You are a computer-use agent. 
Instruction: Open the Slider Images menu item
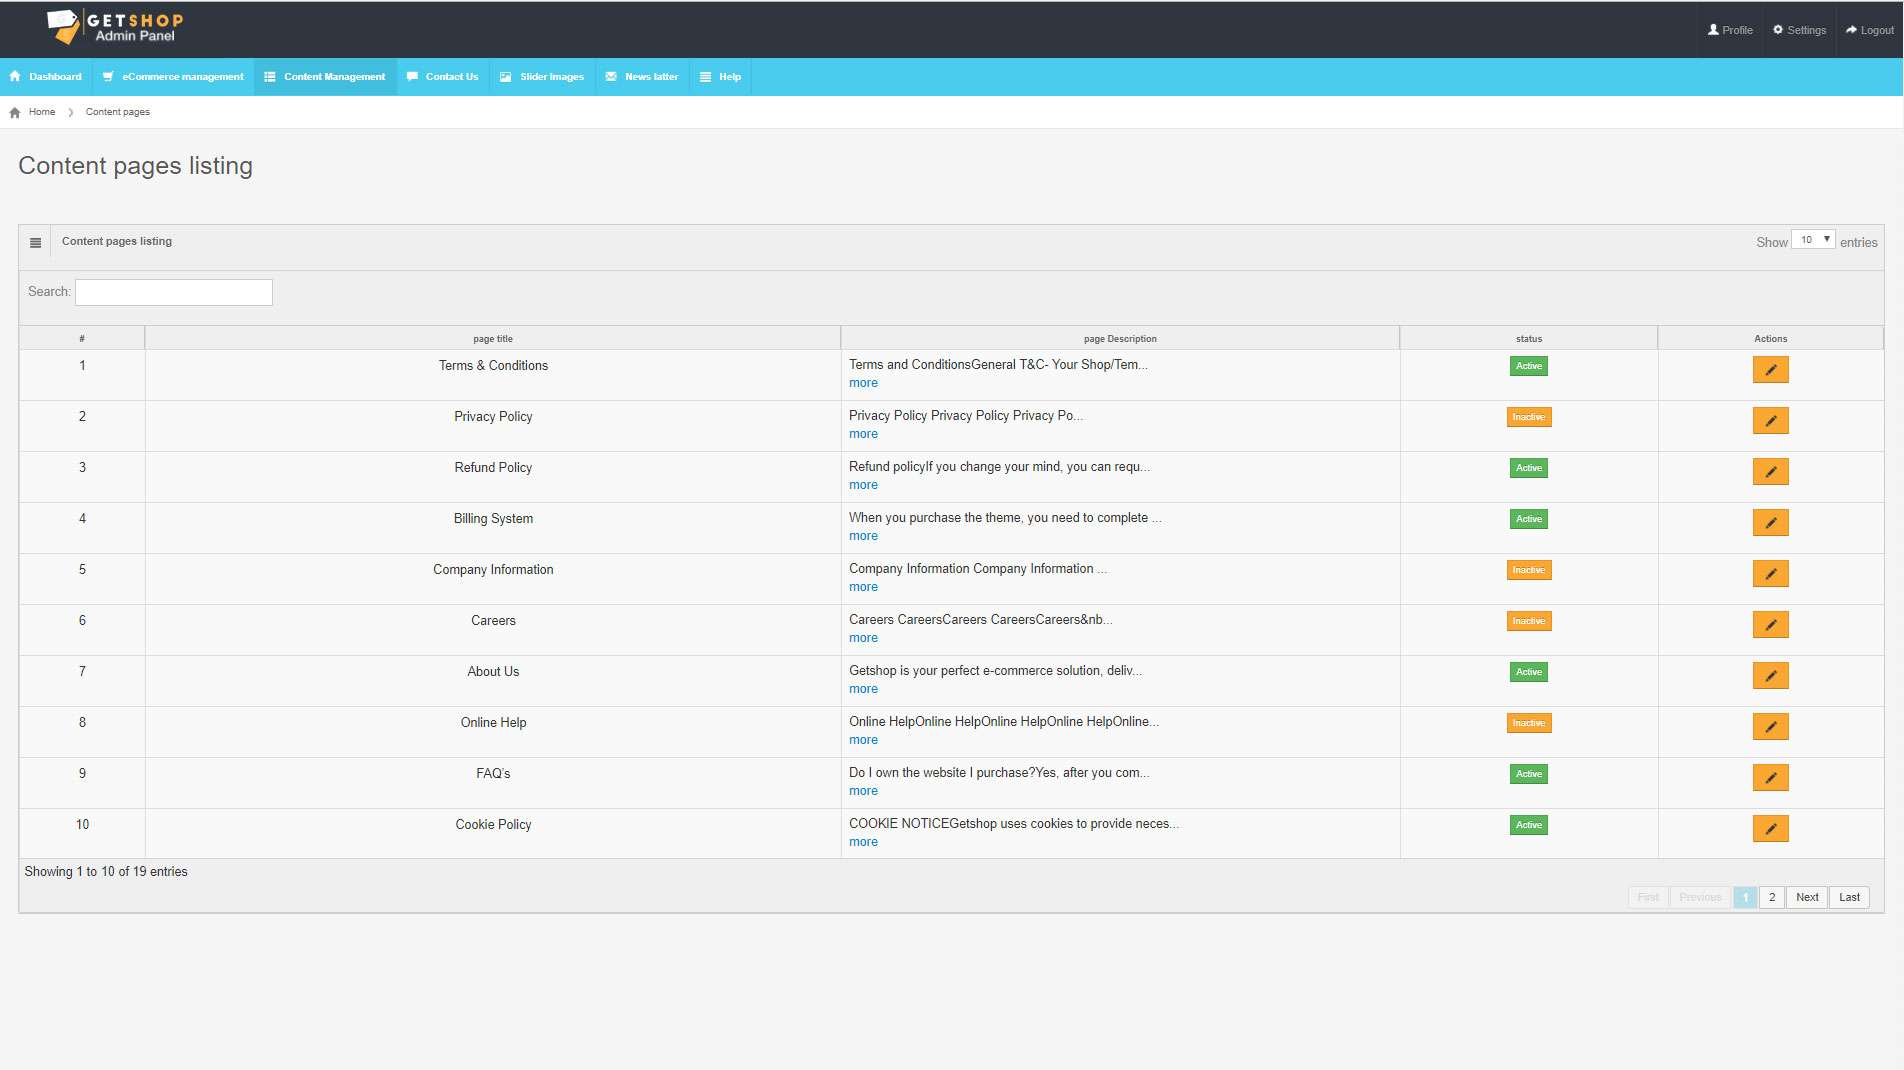[x=542, y=77]
